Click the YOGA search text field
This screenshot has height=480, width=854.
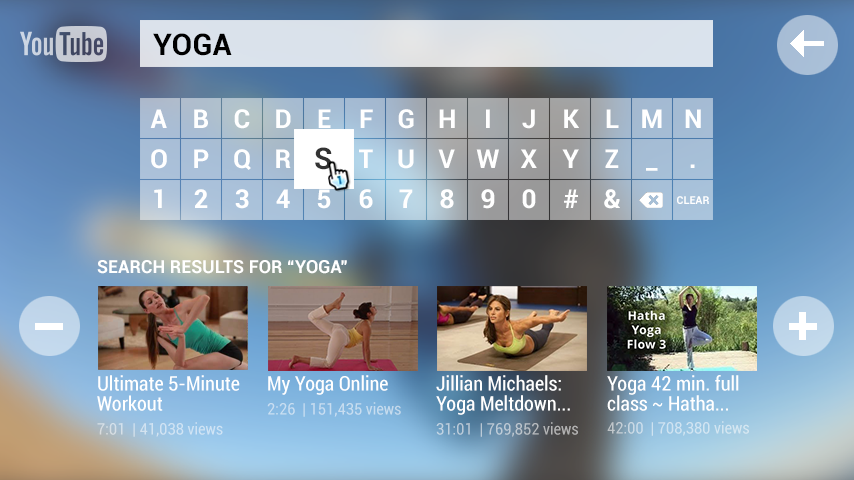point(426,44)
